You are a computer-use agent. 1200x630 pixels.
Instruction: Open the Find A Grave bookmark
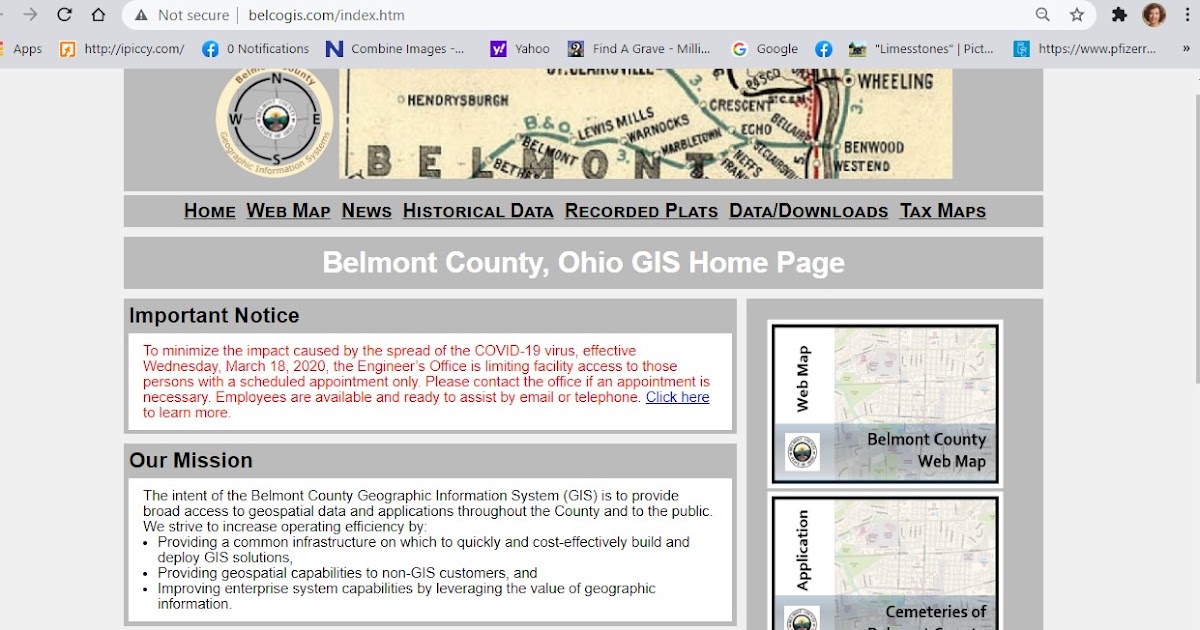click(639, 49)
